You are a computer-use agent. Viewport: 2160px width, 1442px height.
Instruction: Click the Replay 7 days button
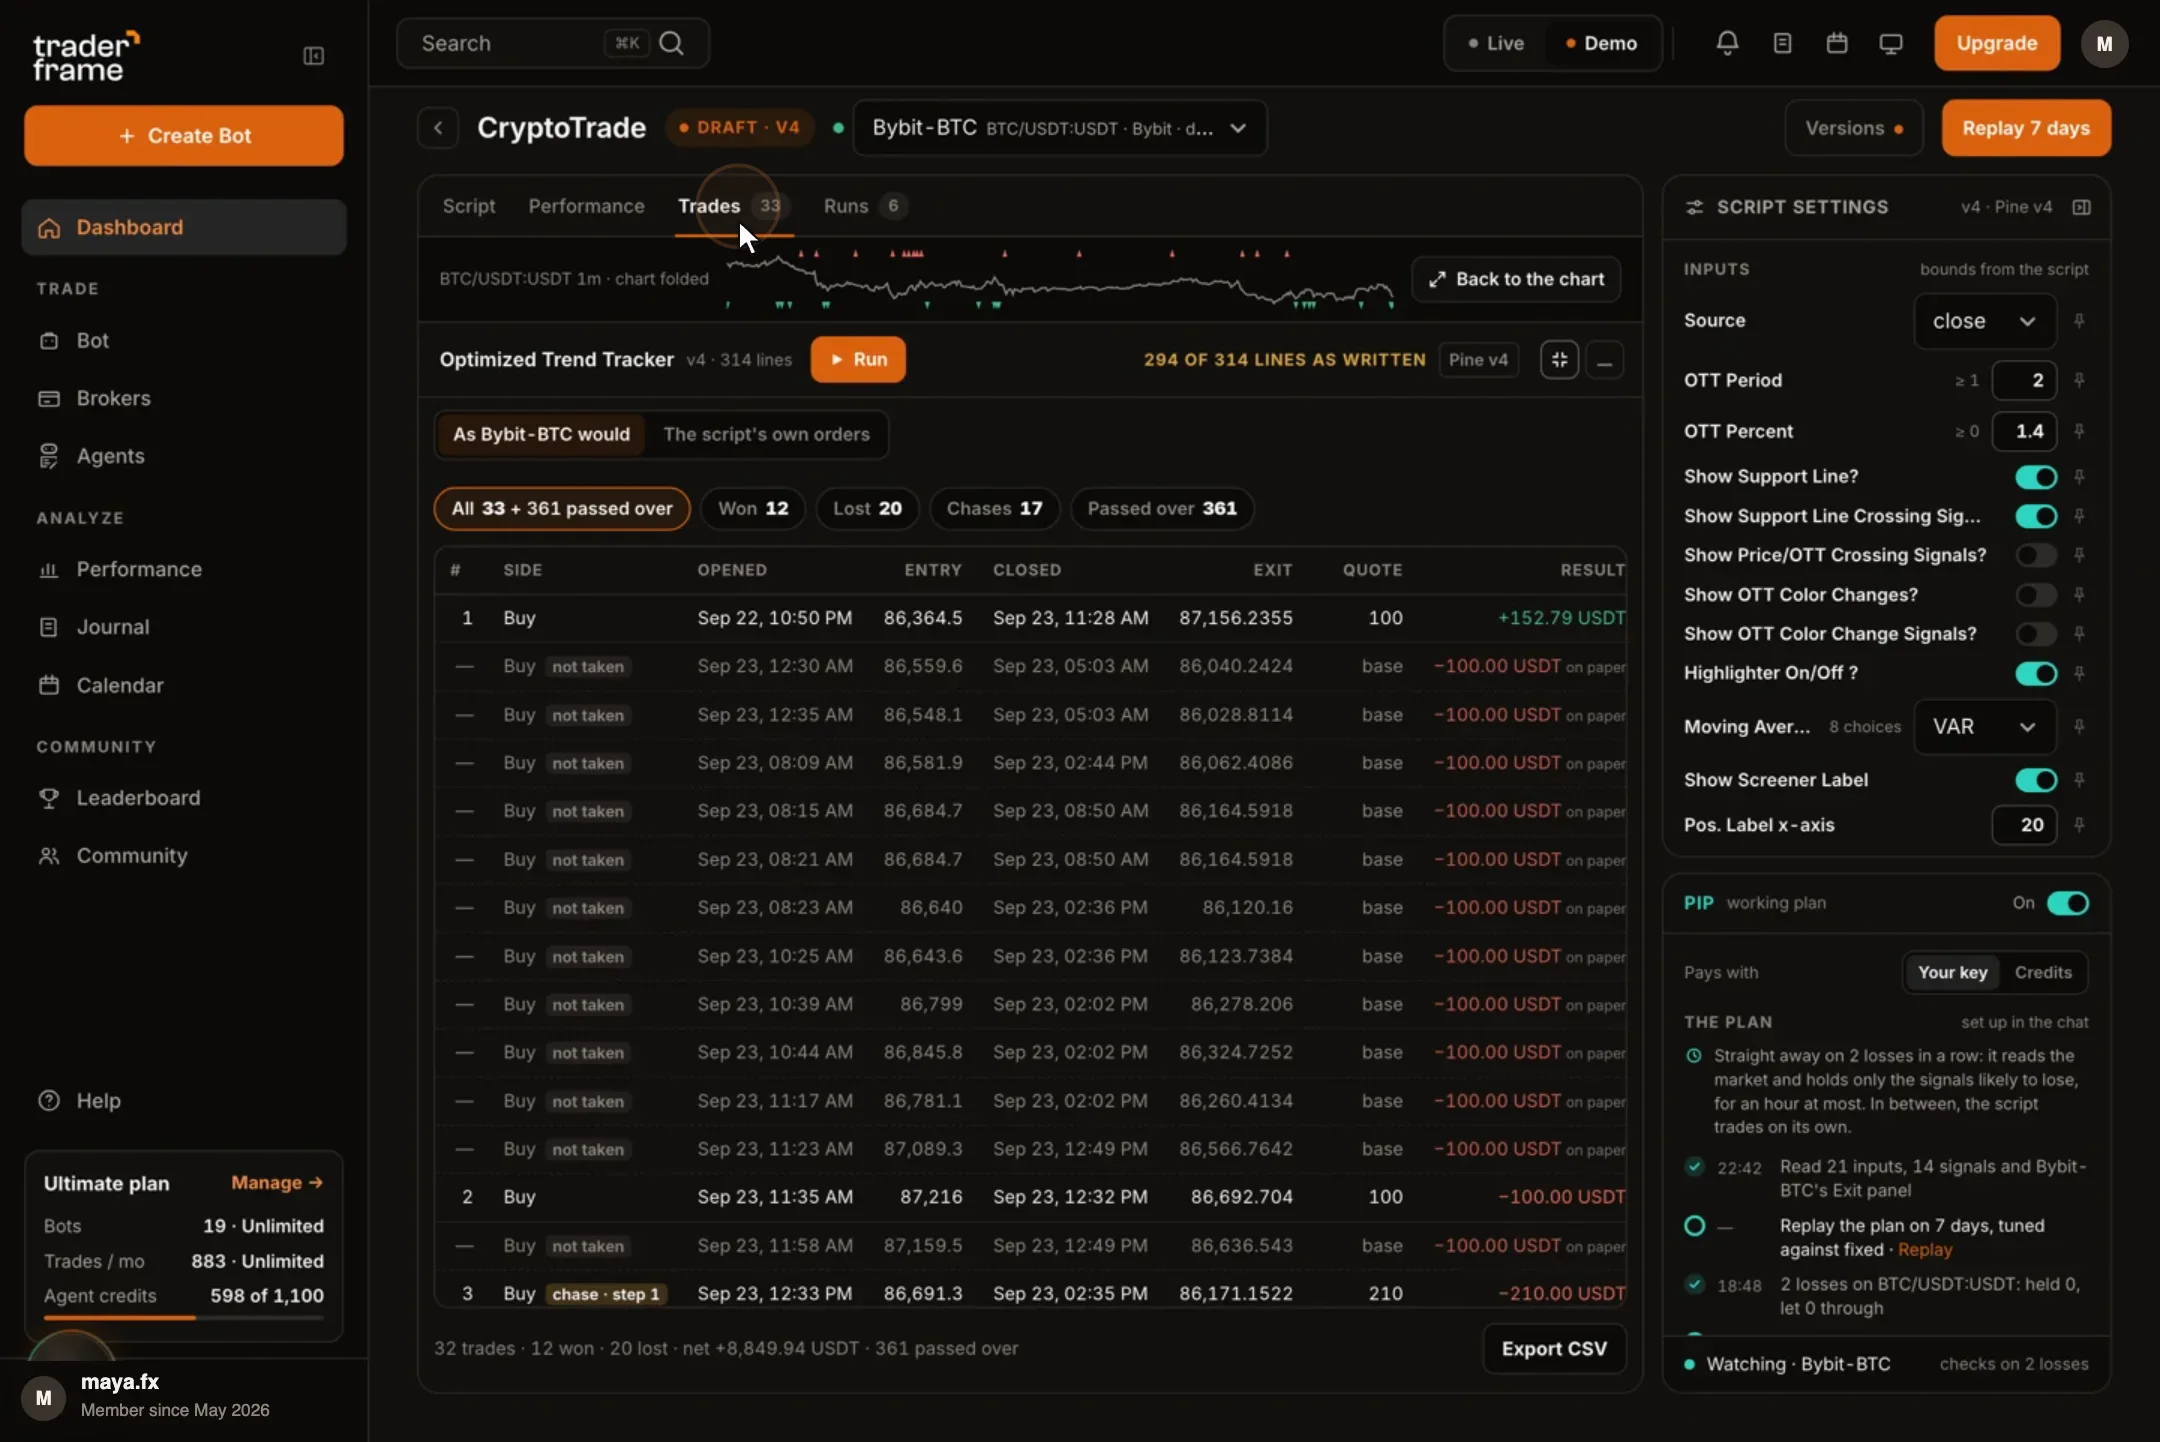[x=2026, y=128]
